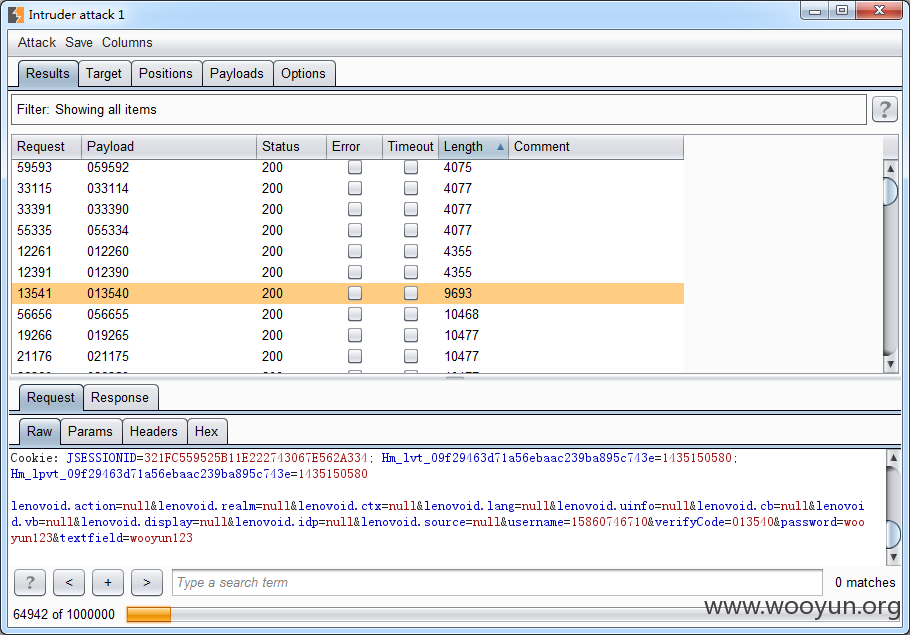Toggle Error checkbox for request 21176
910x635 pixels.
355,356
